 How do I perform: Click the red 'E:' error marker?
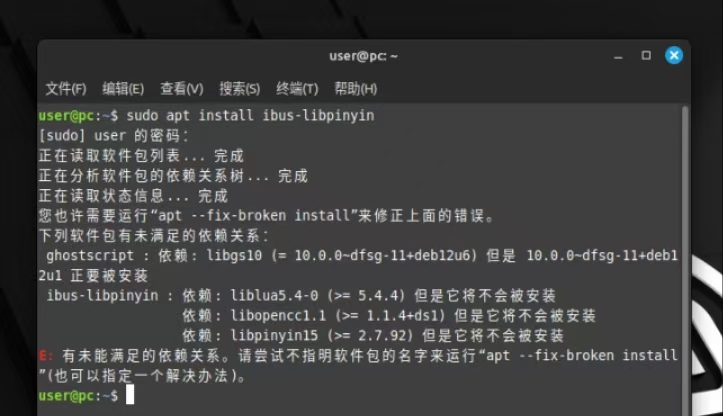click(x=46, y=356)
